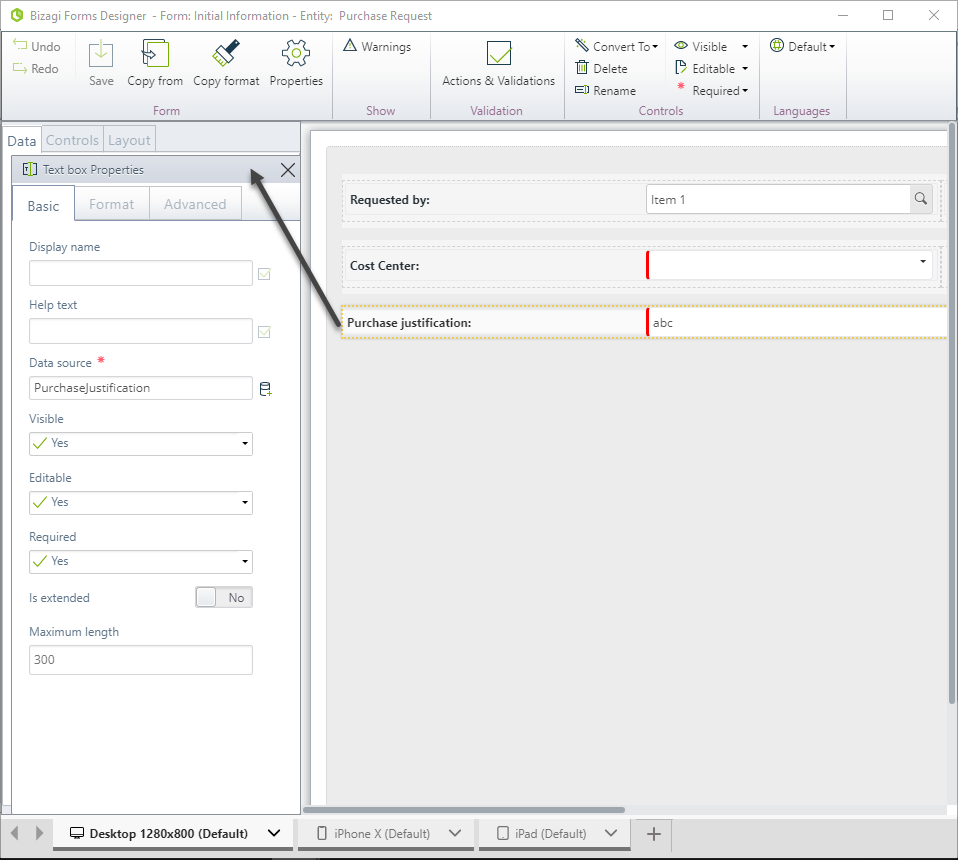Click the Rename control icon
The width and height of the screenshot is (958, 860).
582,90
